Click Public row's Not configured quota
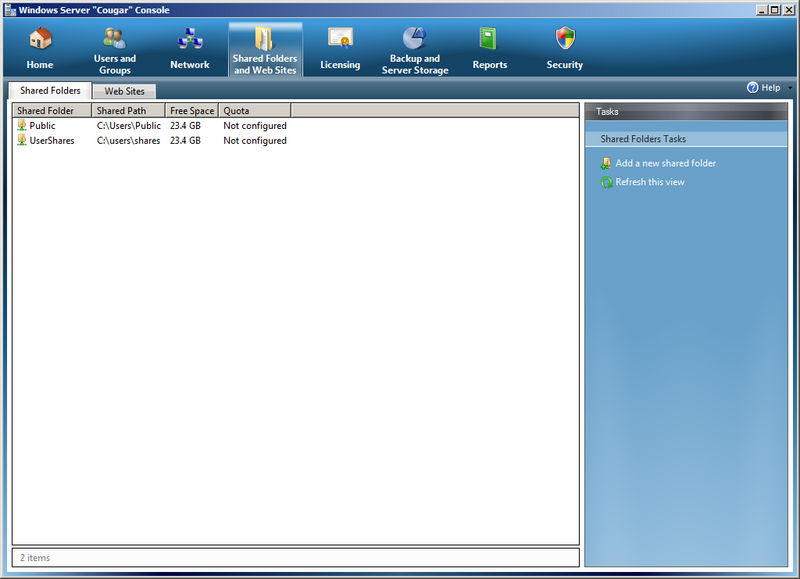The height and width of the screenshot is (579, 800). (x=255, y=125)
